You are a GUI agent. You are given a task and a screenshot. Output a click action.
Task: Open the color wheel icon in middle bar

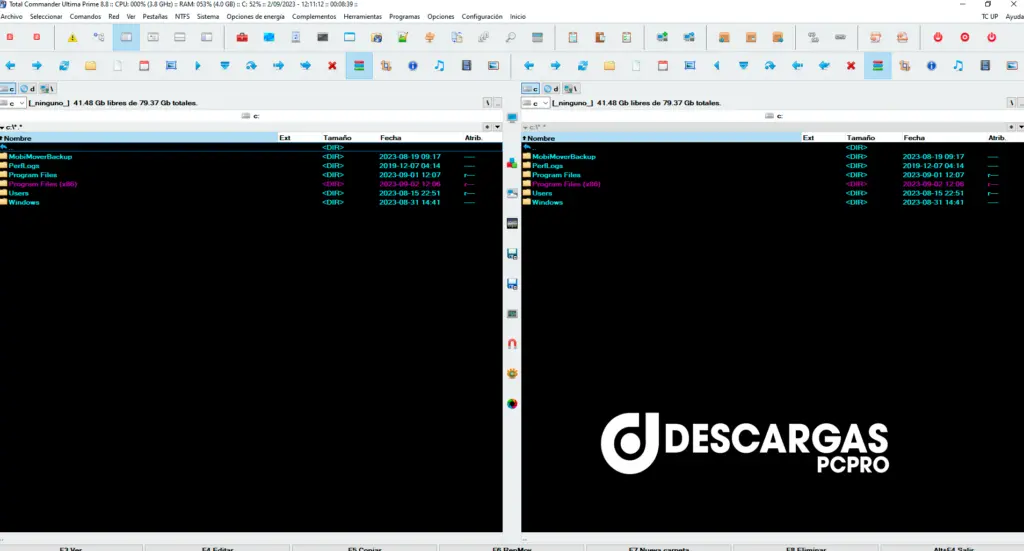click(512, 403)
